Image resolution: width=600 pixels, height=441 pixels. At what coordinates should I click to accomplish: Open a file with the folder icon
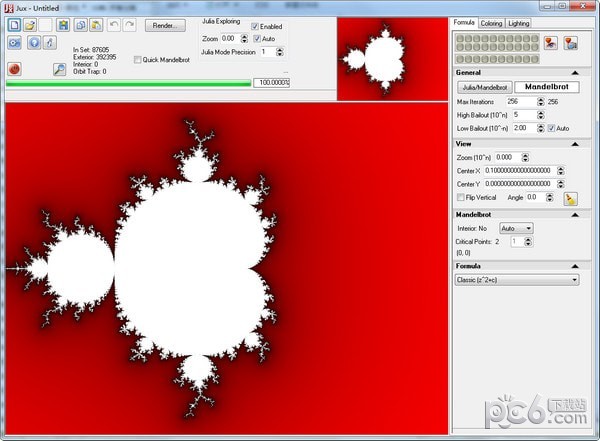[x=30, y=25]
